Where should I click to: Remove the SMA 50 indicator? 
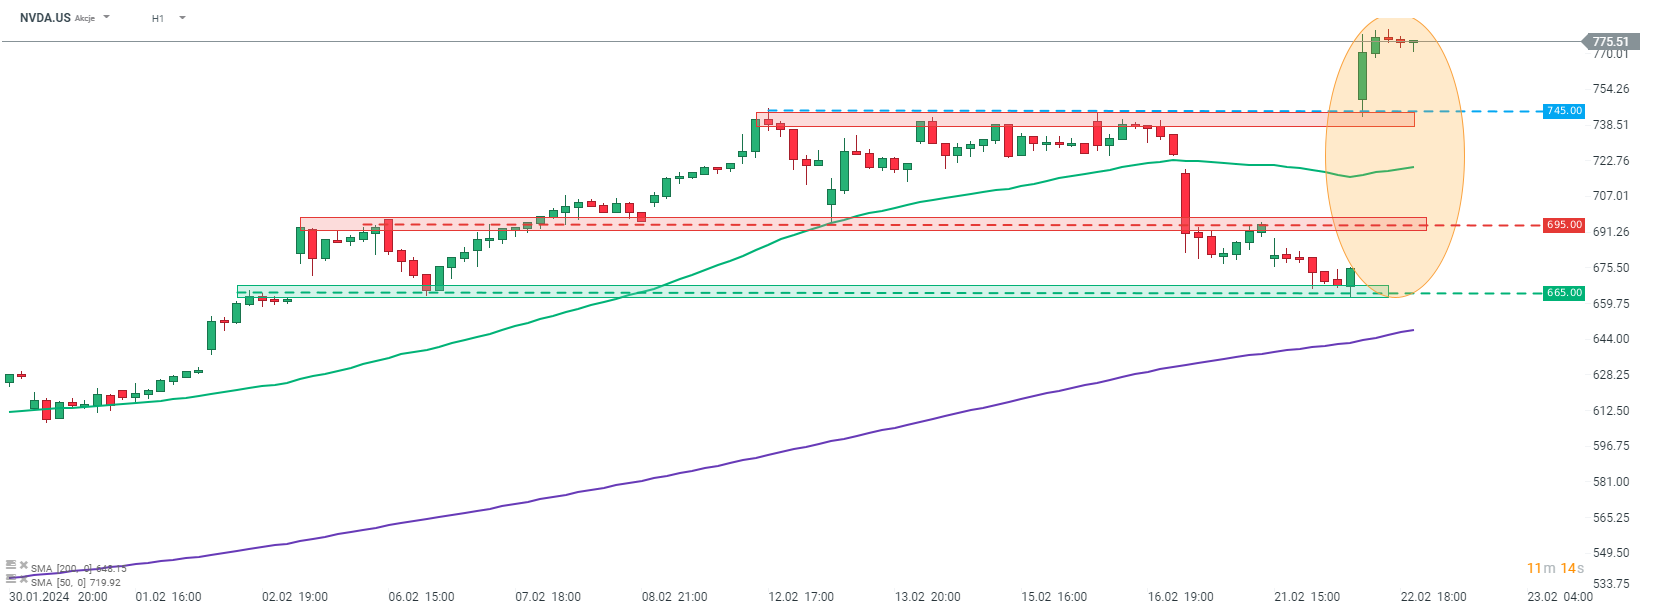24,579
